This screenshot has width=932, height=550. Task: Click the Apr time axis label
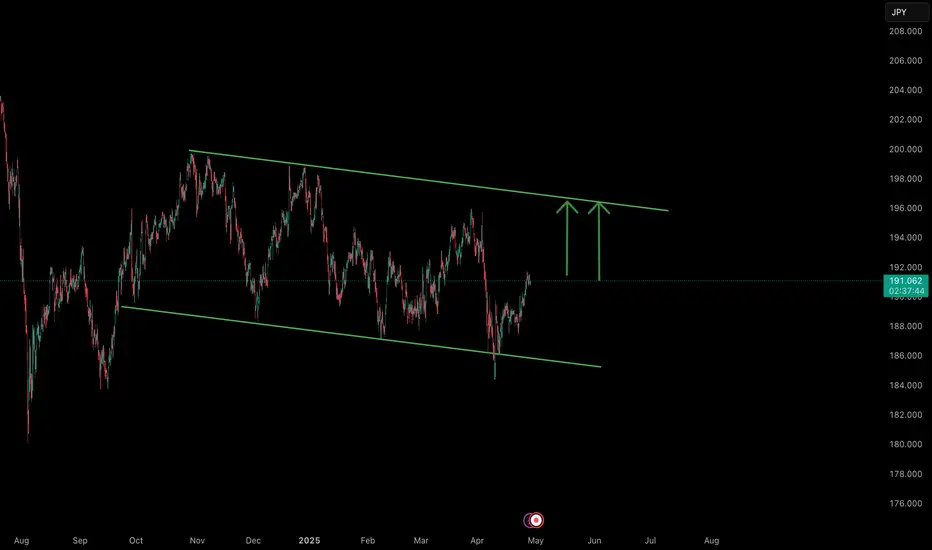477,540
